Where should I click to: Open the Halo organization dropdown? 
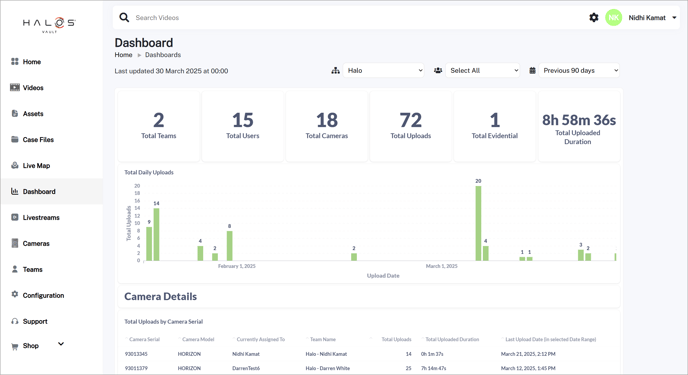click(x=383, y=70)
